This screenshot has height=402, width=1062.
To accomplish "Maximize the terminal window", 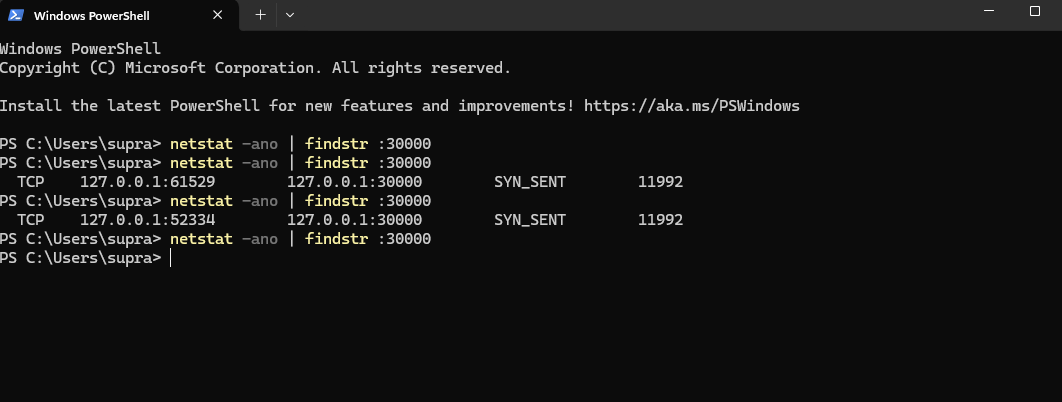I will (x=1035, y=11).
